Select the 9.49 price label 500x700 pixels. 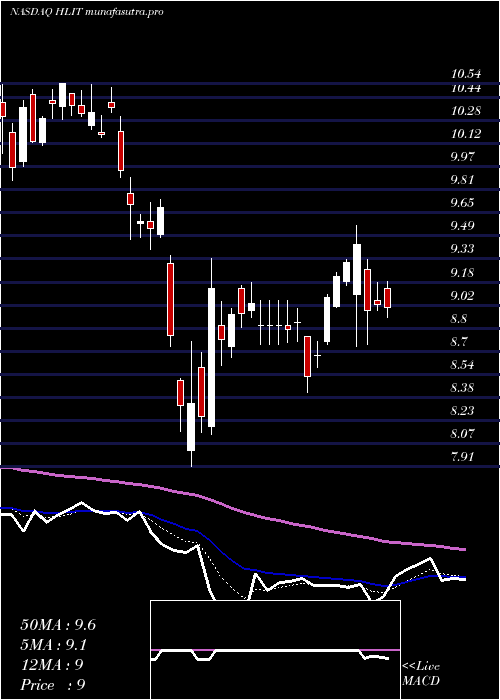click(x=462, y=225)
